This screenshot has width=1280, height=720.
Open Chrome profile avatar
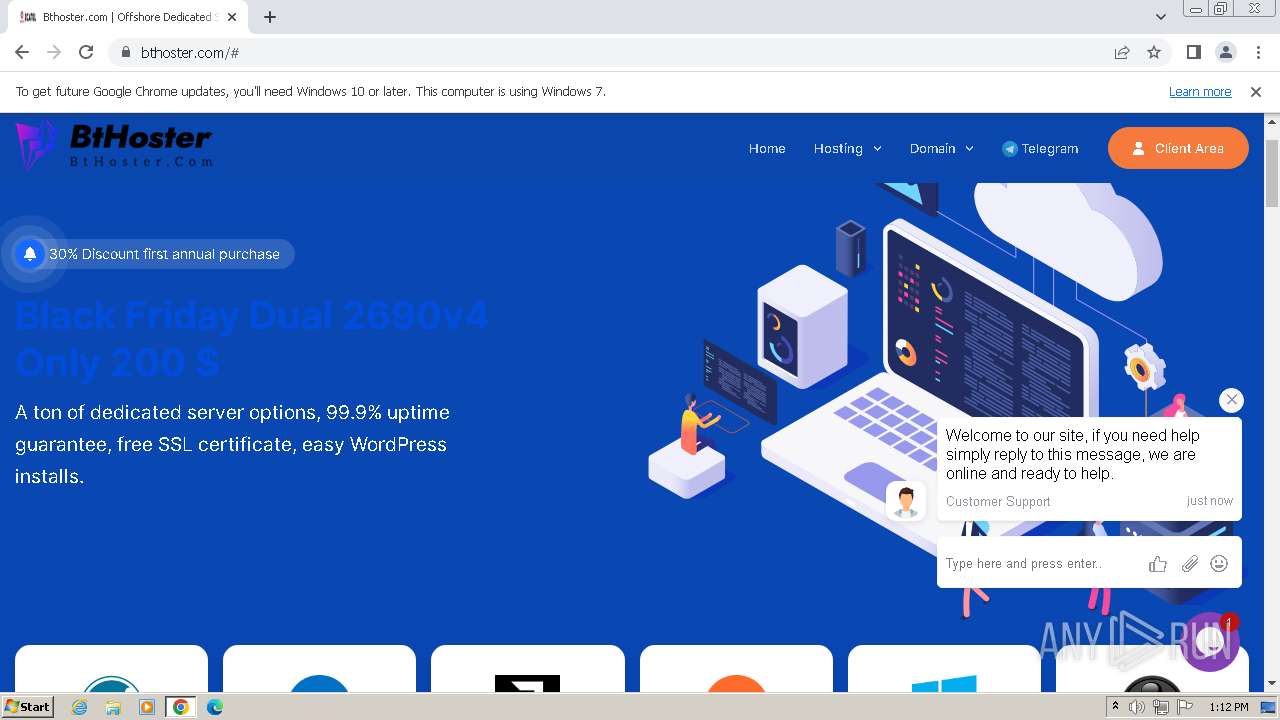pyautogui.click(x=1226, y=52)
